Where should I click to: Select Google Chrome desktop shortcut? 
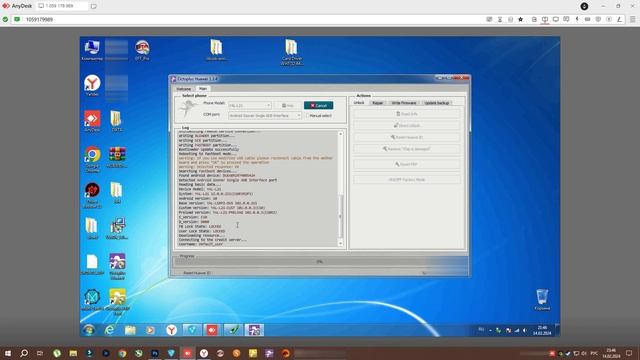[92, 159]
